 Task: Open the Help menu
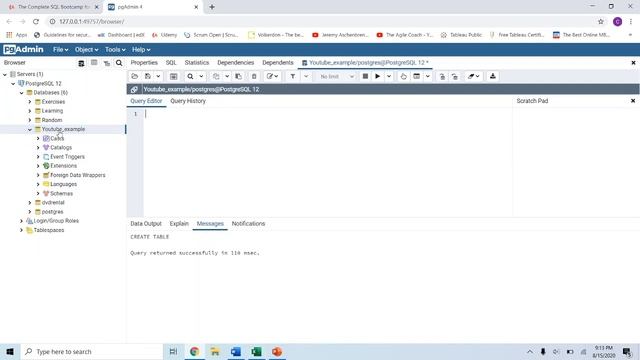point(141,49)
